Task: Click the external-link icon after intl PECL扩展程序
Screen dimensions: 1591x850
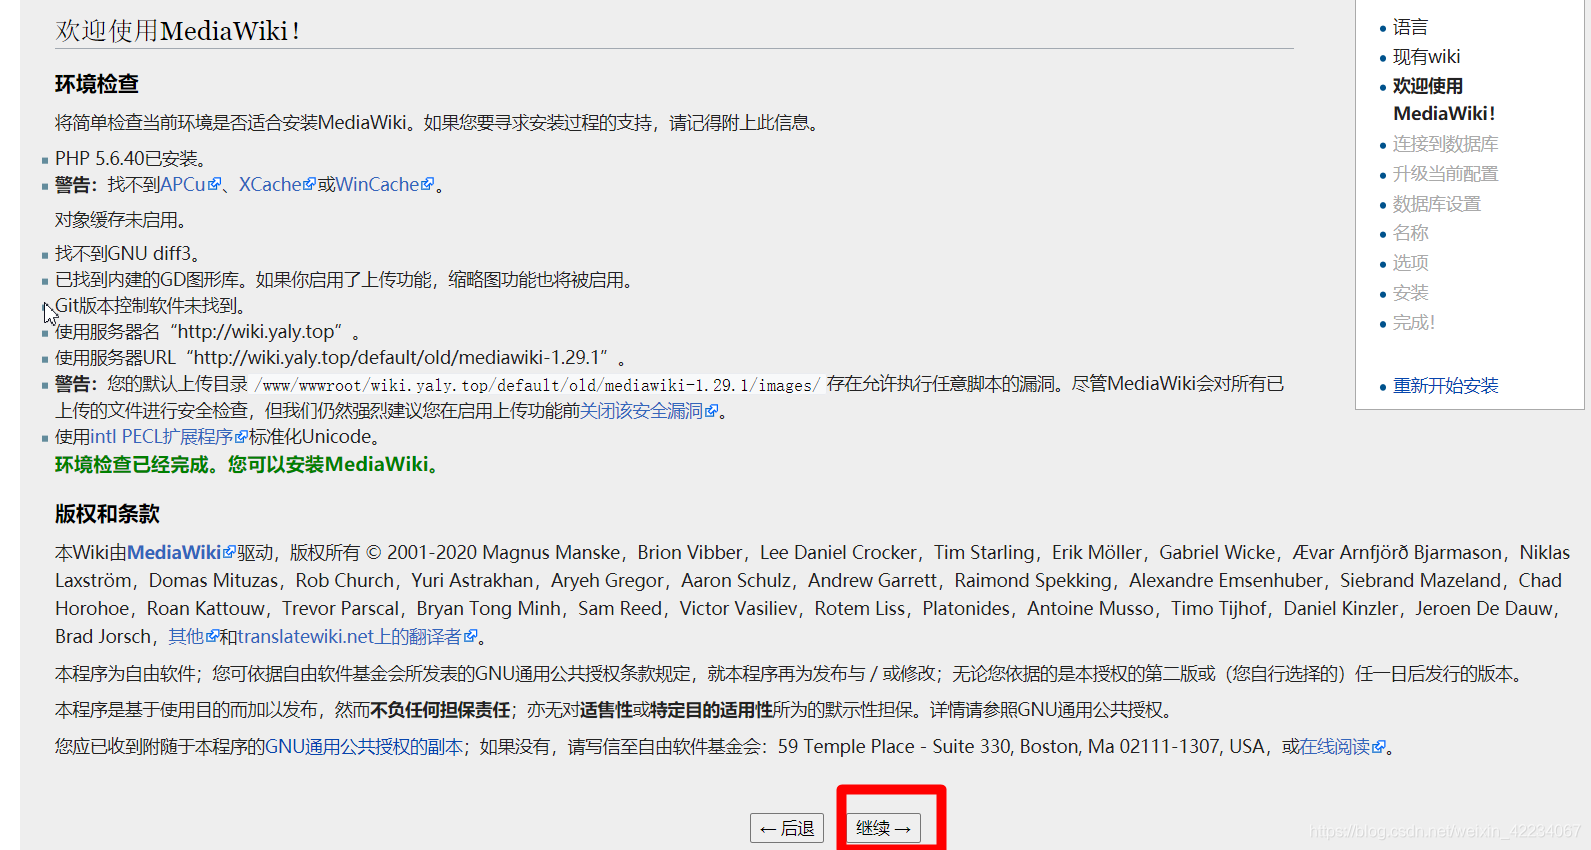Action: (x=241, y=437)
